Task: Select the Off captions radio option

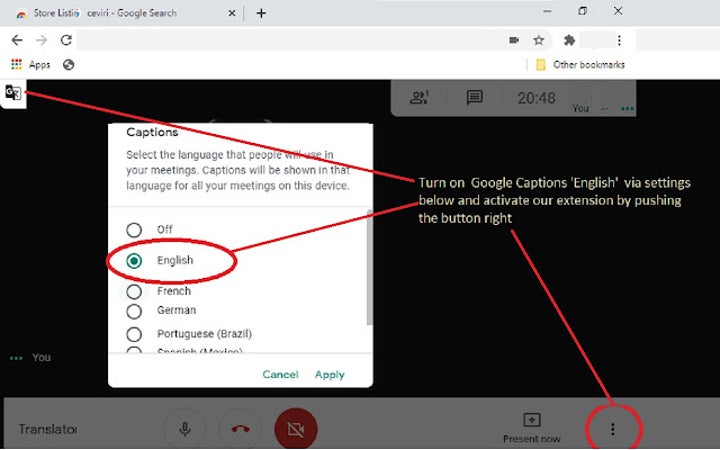Action: pos(134,230)
